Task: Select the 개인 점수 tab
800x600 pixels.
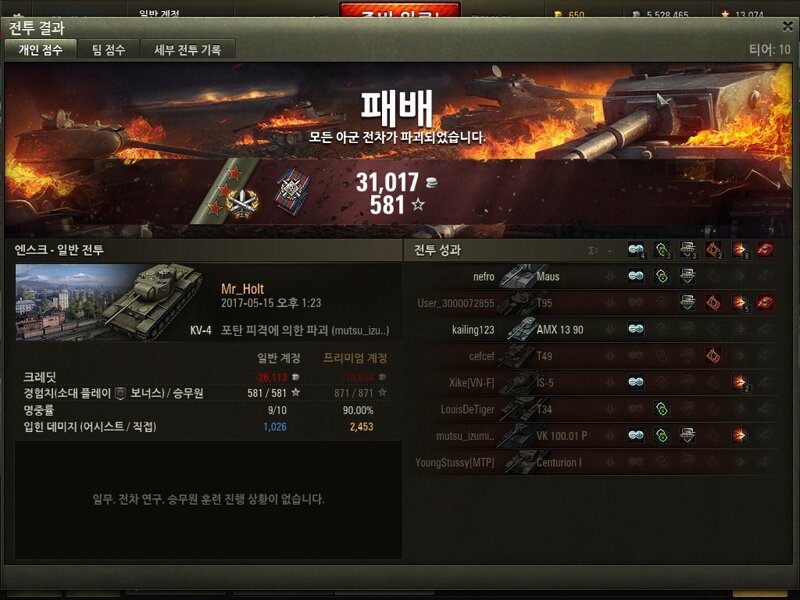Action: (x=40, y=49)
